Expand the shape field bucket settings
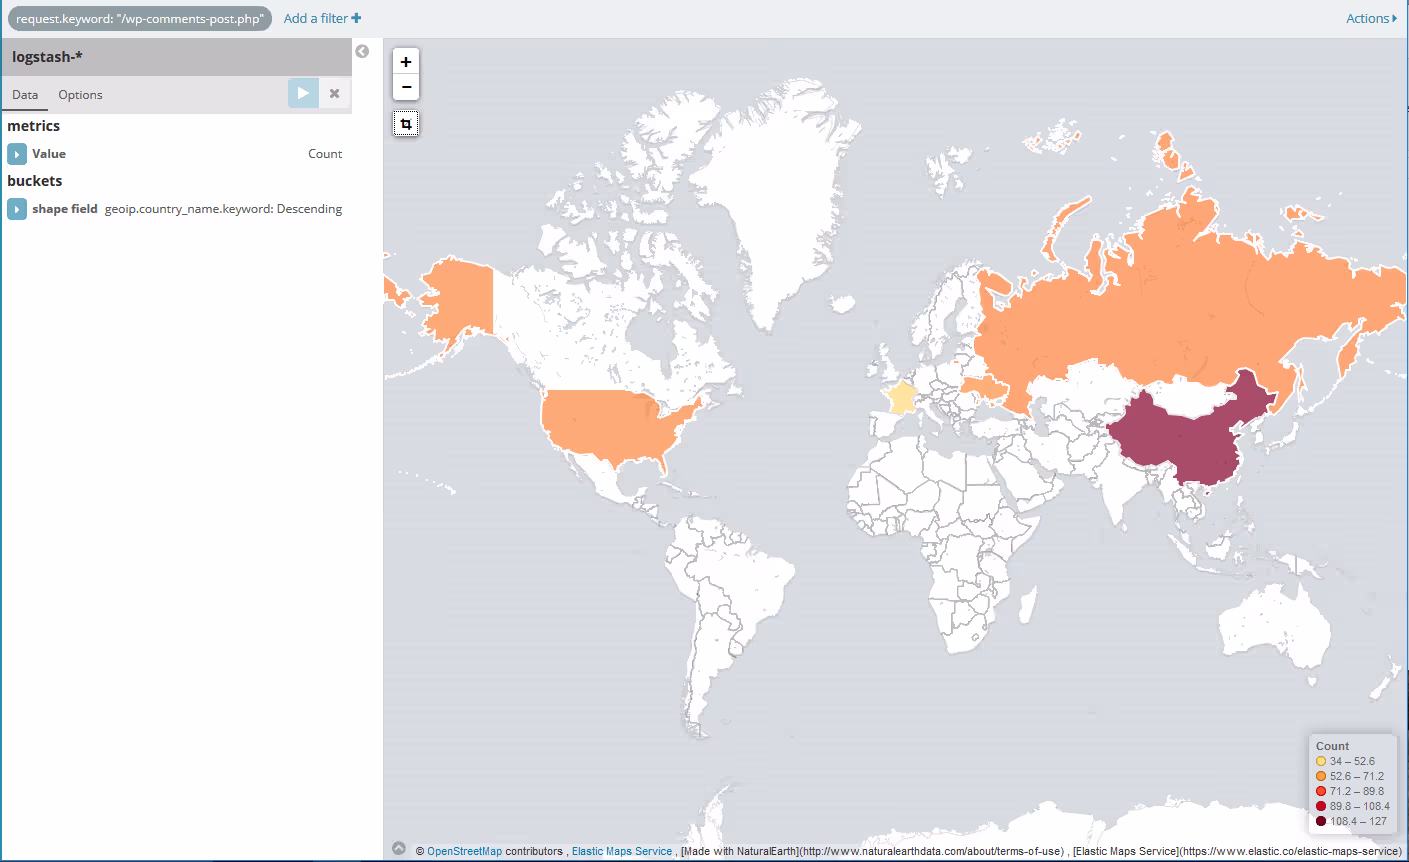The image size is (1409, 862). pyautogui.click(x=17, y=209)
